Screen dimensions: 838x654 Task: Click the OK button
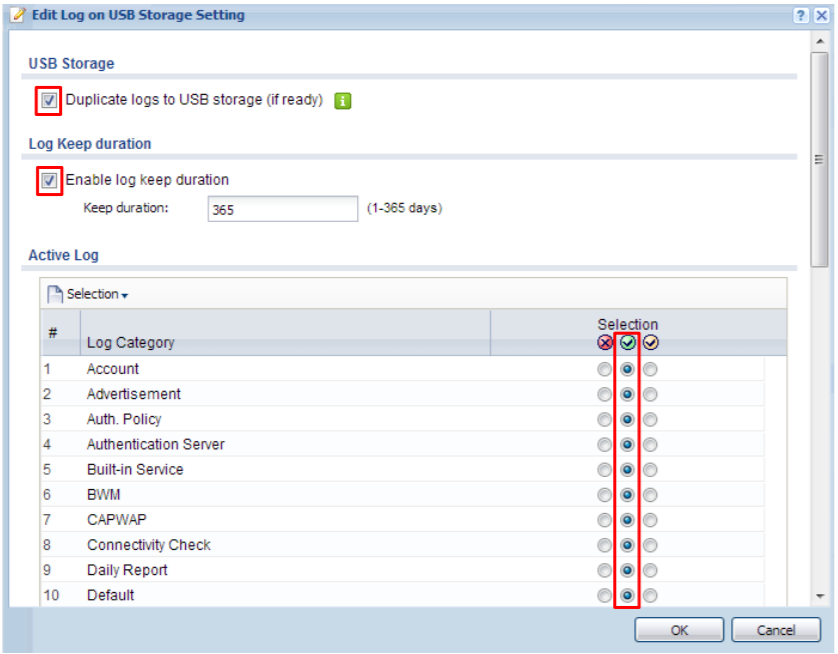coord(678,629)
